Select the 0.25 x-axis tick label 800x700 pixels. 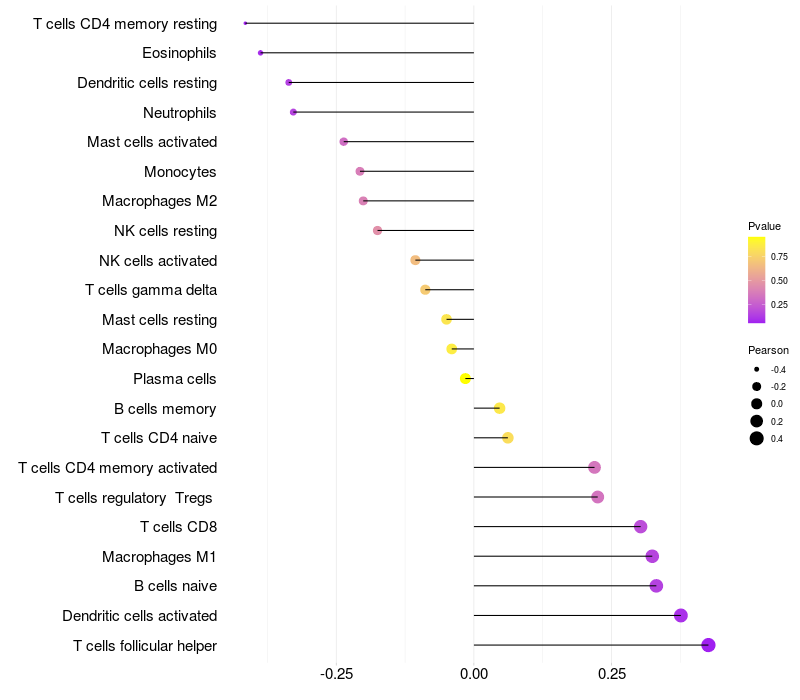[x=612, y=674]
